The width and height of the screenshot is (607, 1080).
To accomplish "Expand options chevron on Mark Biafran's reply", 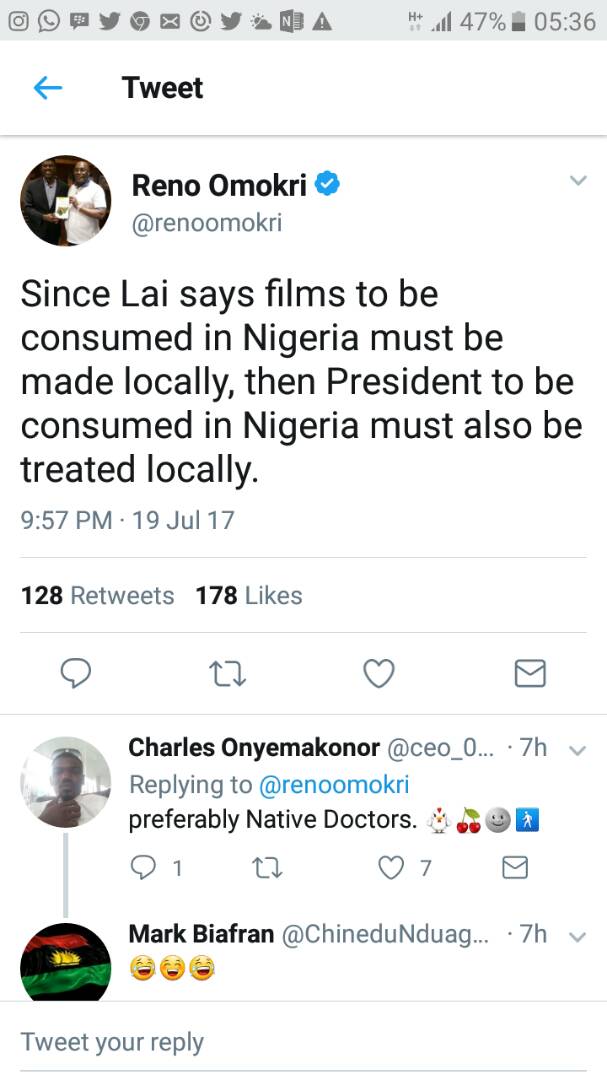I will tap(577, 936).
